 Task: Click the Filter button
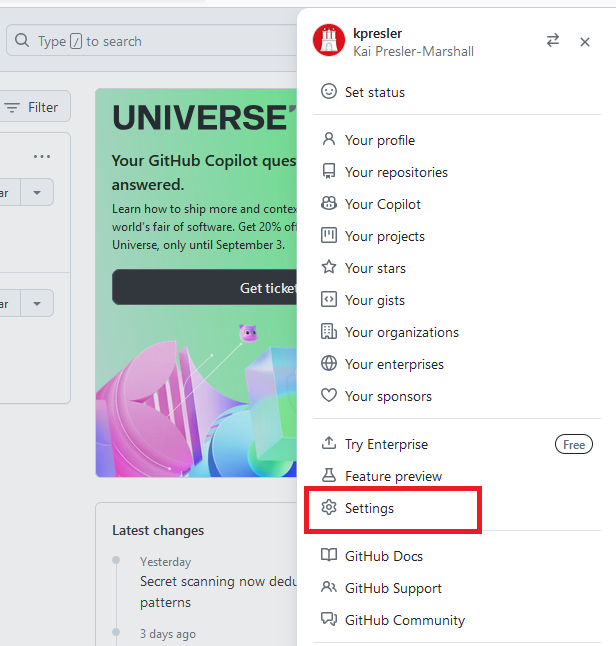point(33,107)
